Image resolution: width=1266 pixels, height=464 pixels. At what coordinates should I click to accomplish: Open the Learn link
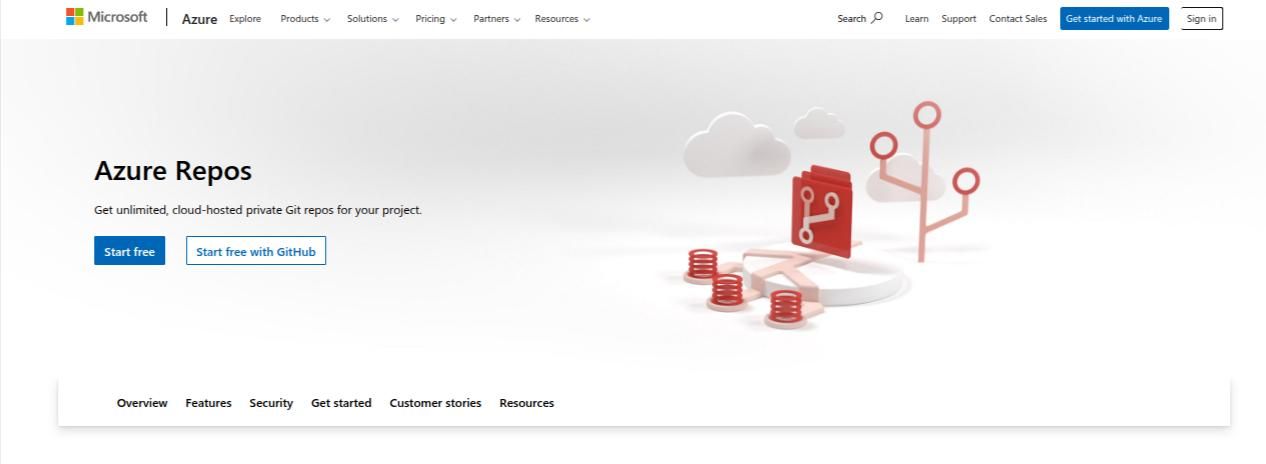point(916,19)
